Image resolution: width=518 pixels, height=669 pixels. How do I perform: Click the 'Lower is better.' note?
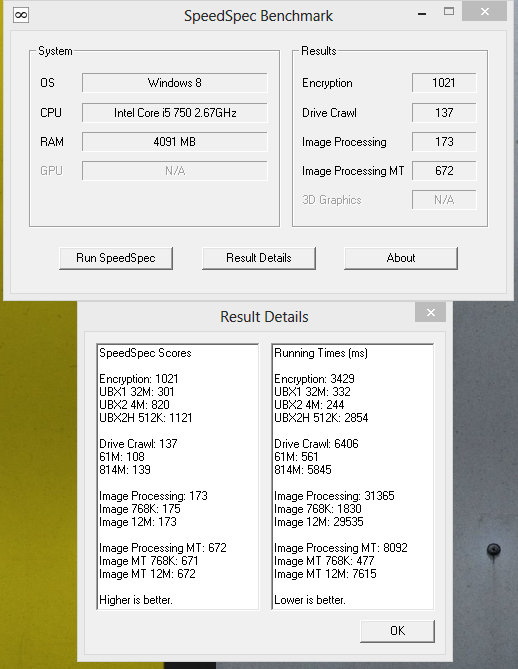(x=310, y=600)
